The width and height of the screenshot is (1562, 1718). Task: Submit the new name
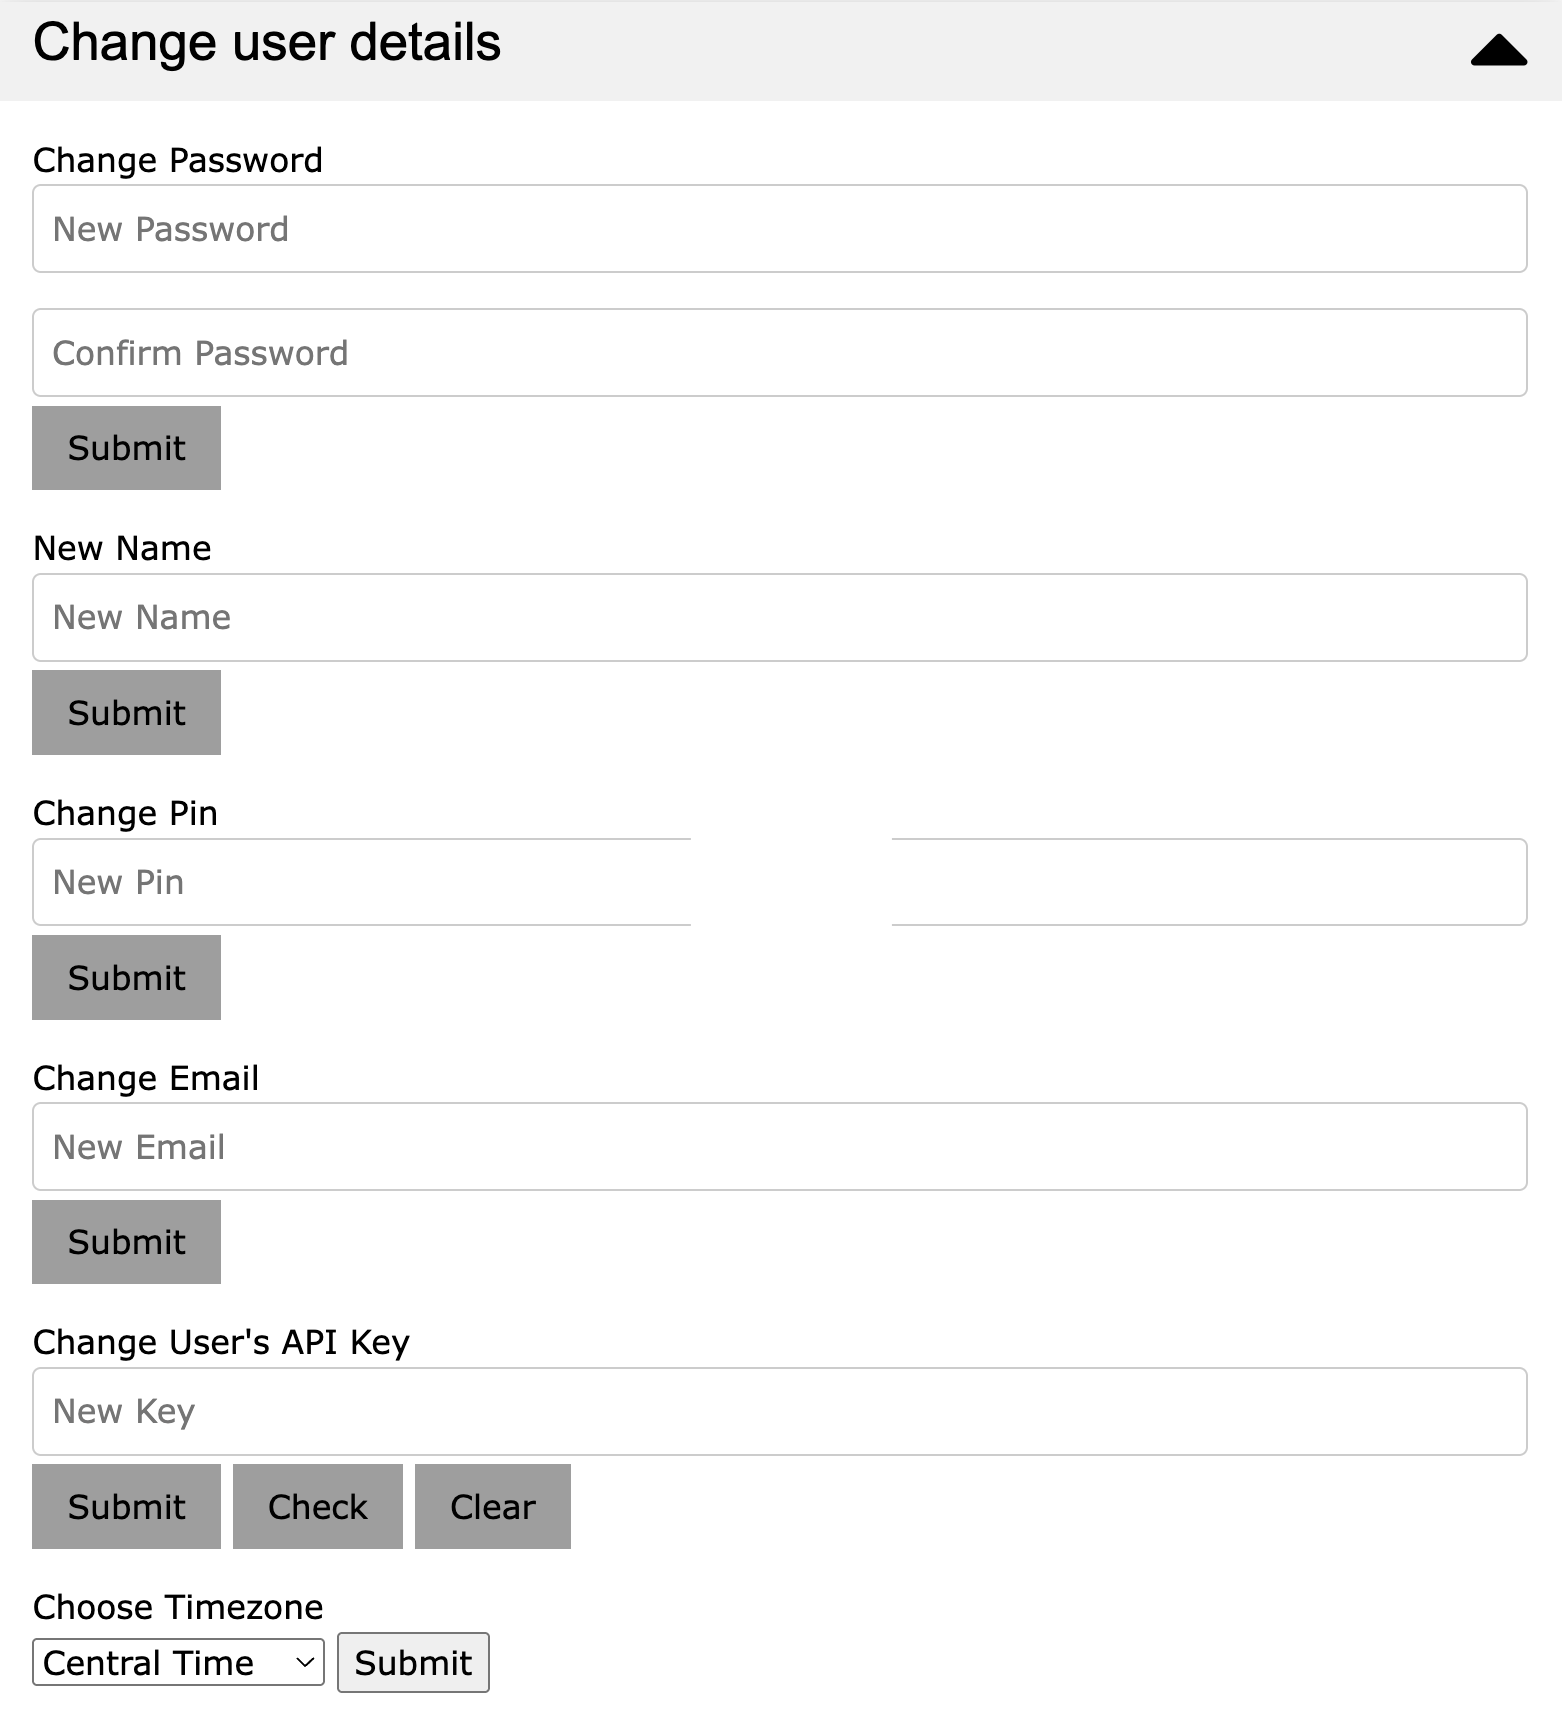pos(126,712)
